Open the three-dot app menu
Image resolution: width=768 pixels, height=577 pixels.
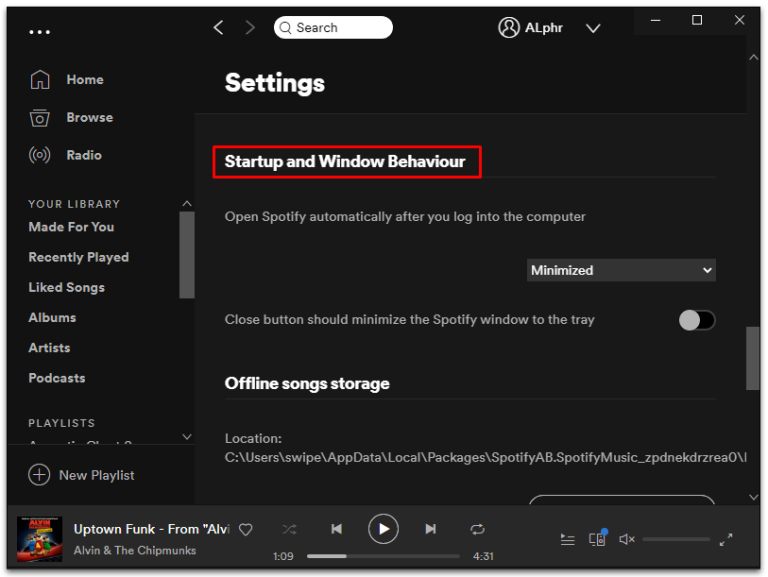(x=39, y=32)
